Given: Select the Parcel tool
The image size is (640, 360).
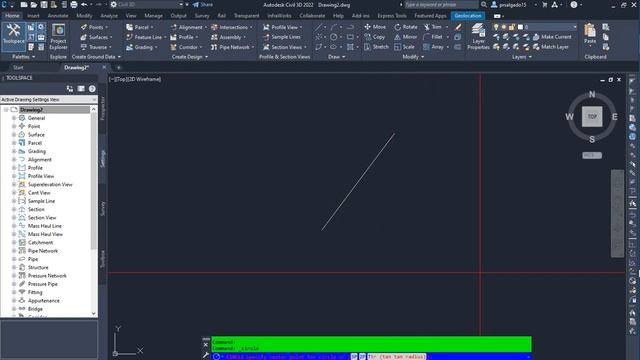Looking at the screenshot, I should 140,27.
